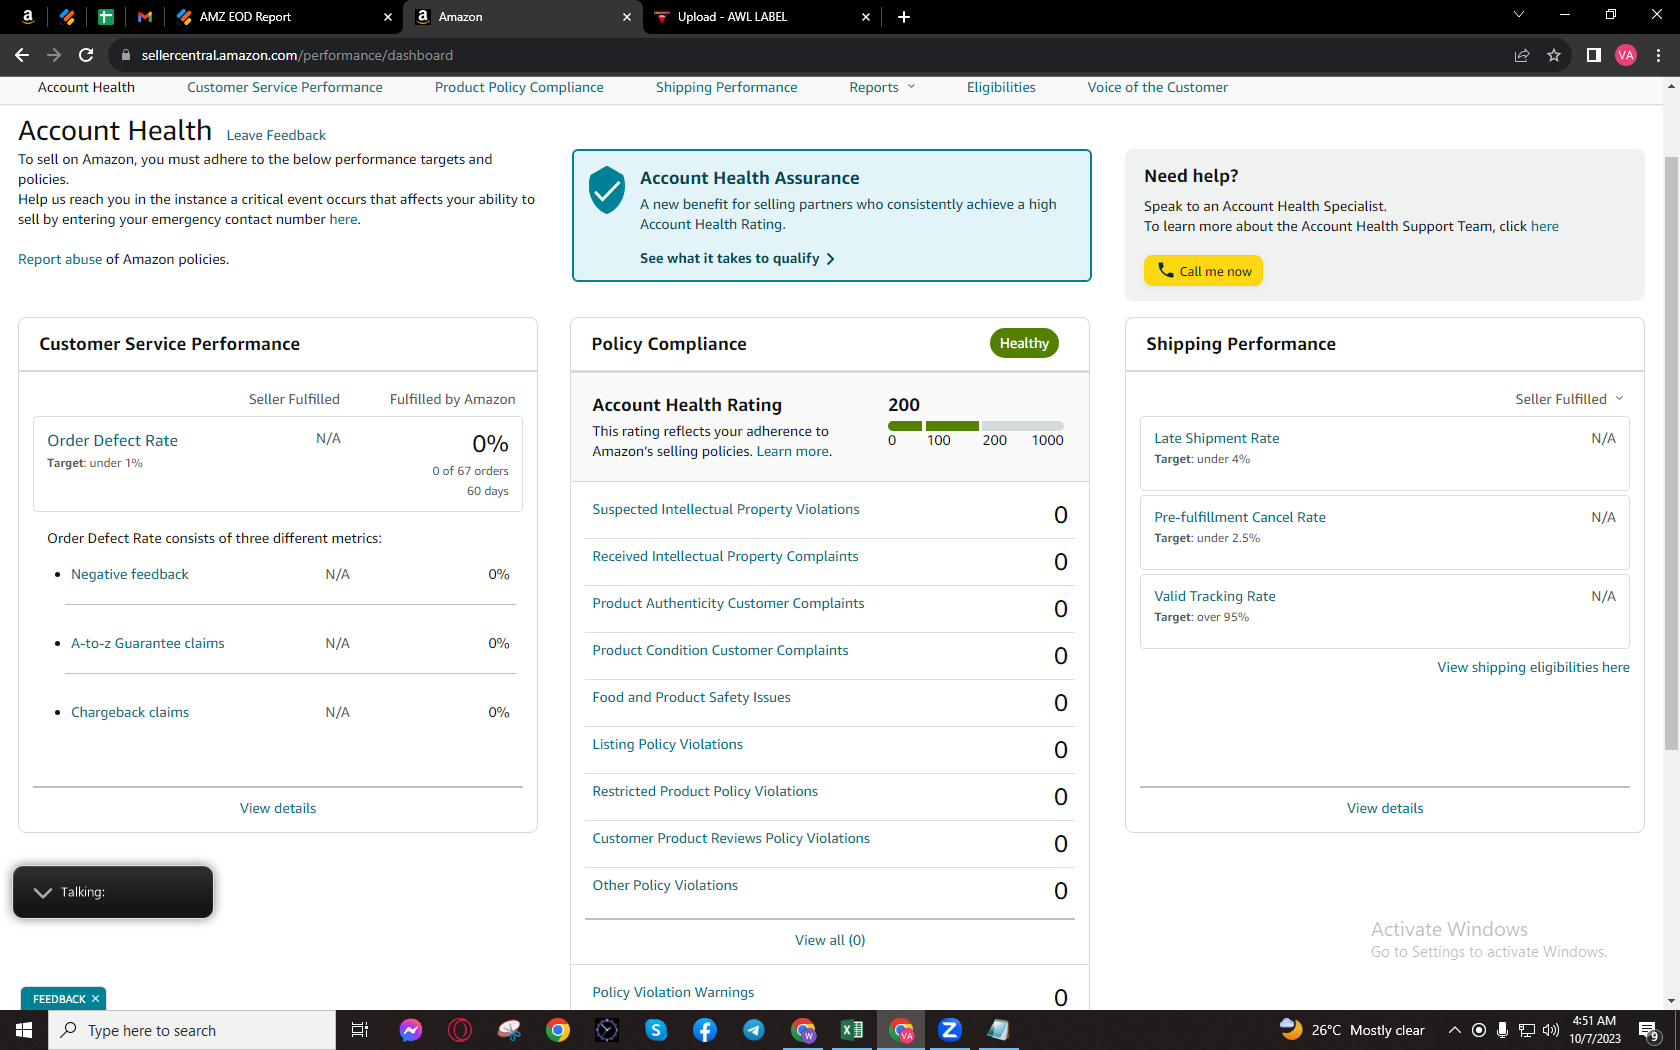Image resolution: width=1680 pixels, height=1050 pixels.
Task: Launch Opera from the taskbar
Action: coord(460,1030)
